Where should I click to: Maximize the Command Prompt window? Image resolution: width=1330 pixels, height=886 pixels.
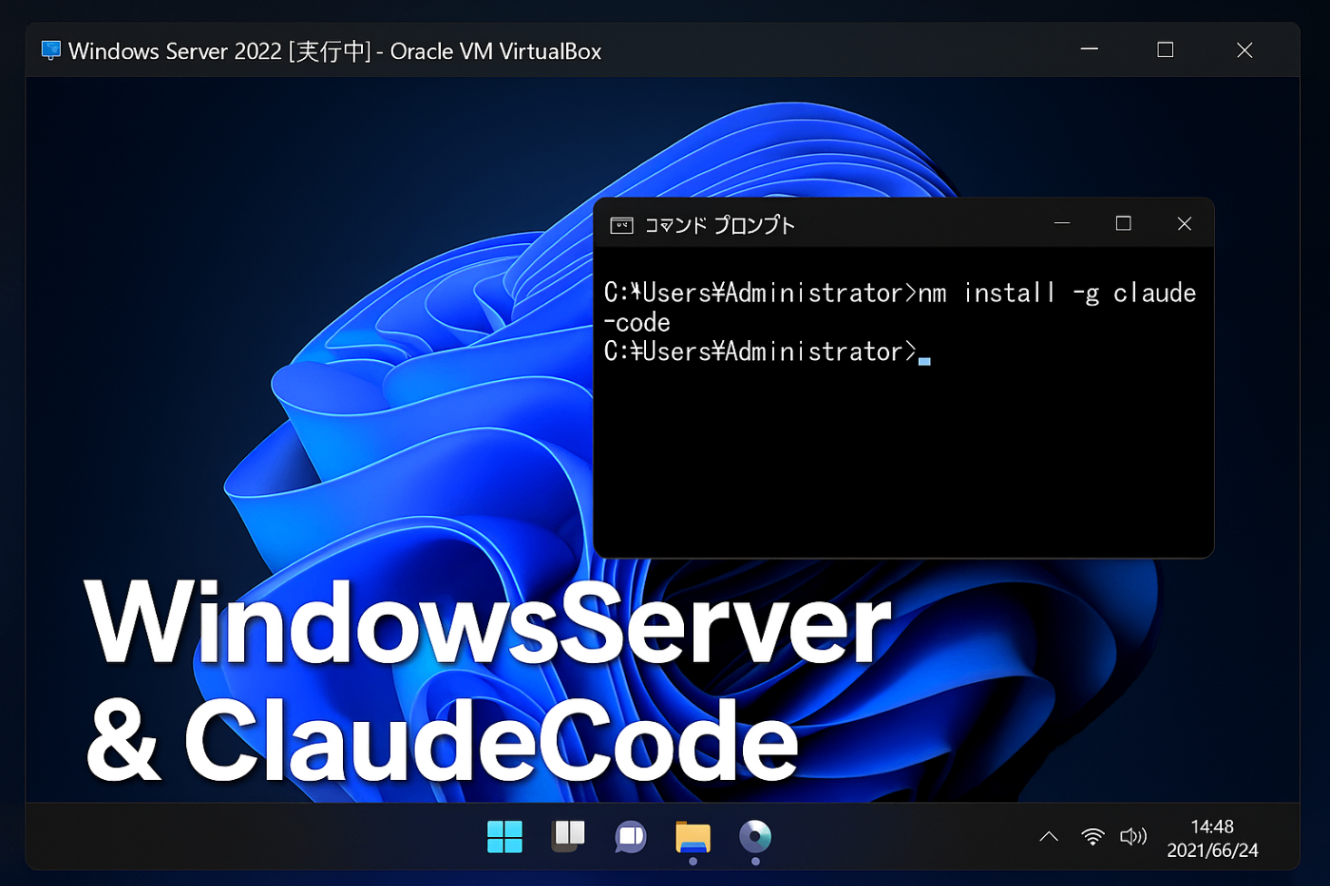pyautogui.click(x=1123, y=224)
